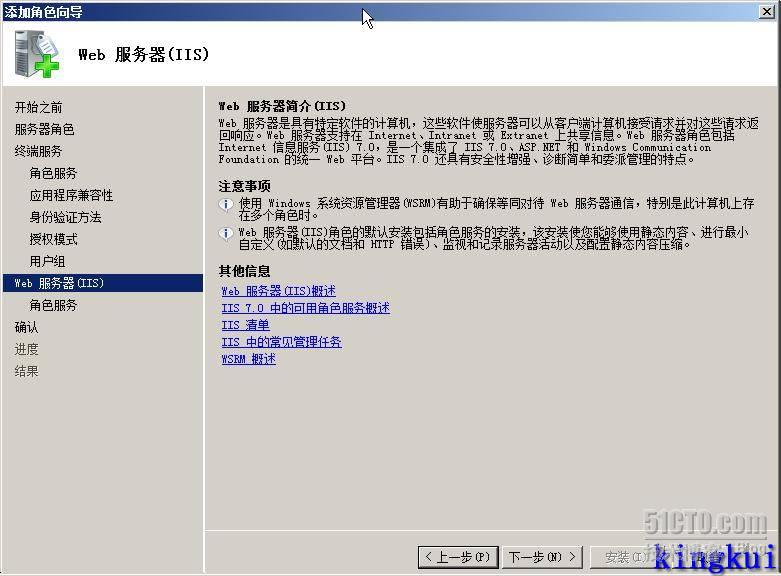Click the 结果 step label
The image size is (781, 576).
pos(26,371)
